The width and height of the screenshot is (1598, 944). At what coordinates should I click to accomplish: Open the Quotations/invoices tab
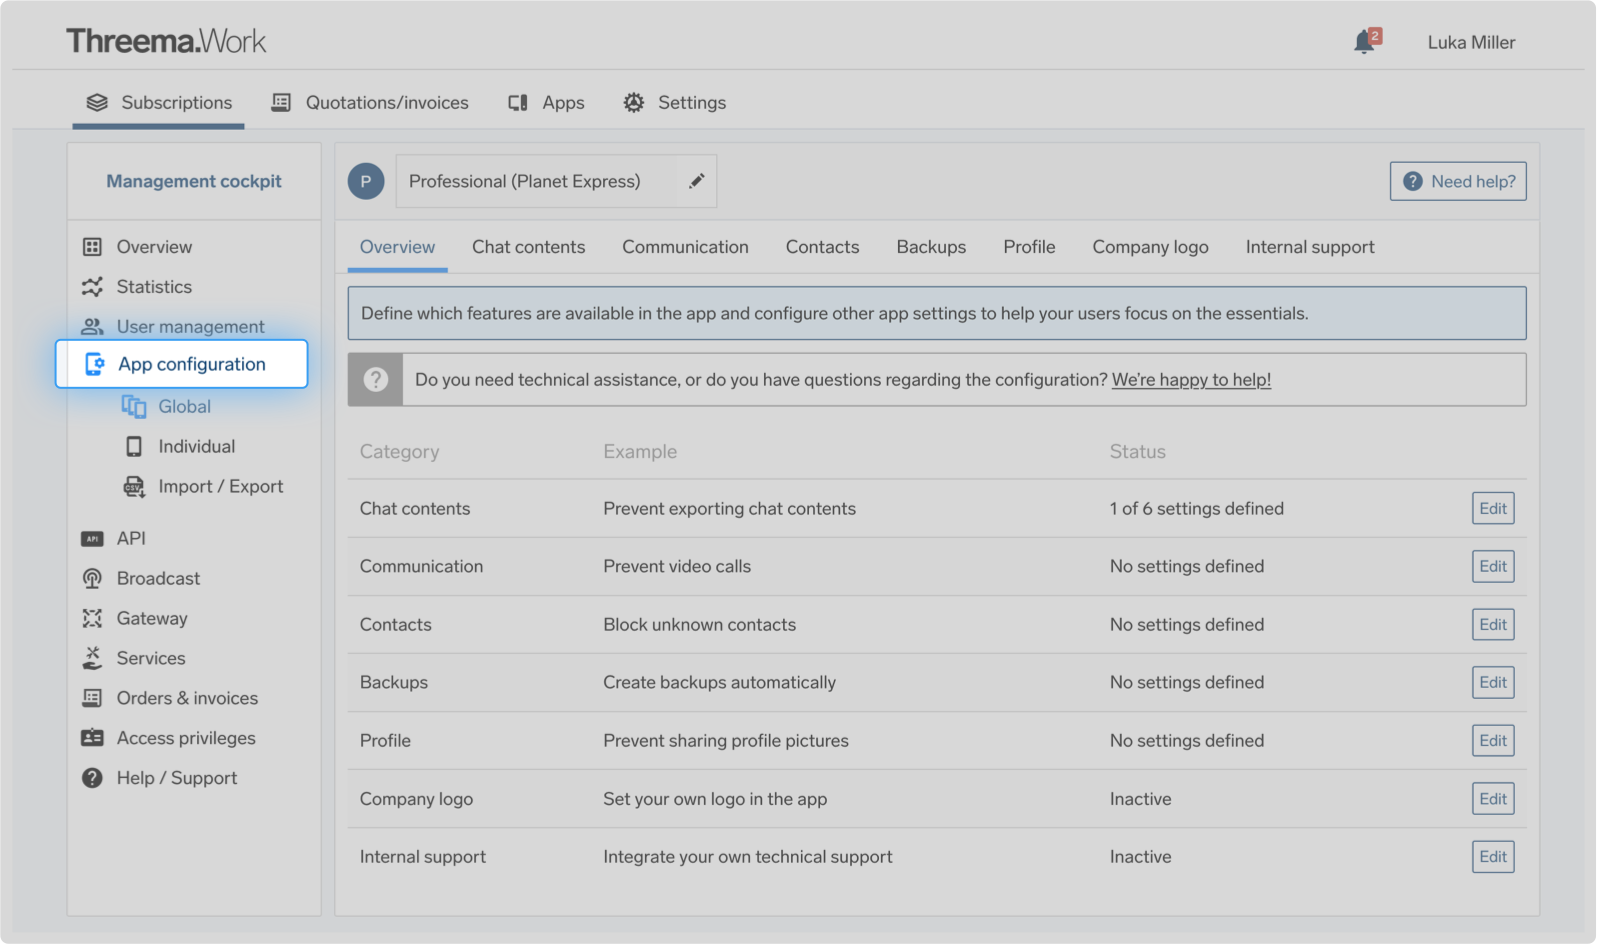[370, 102]
